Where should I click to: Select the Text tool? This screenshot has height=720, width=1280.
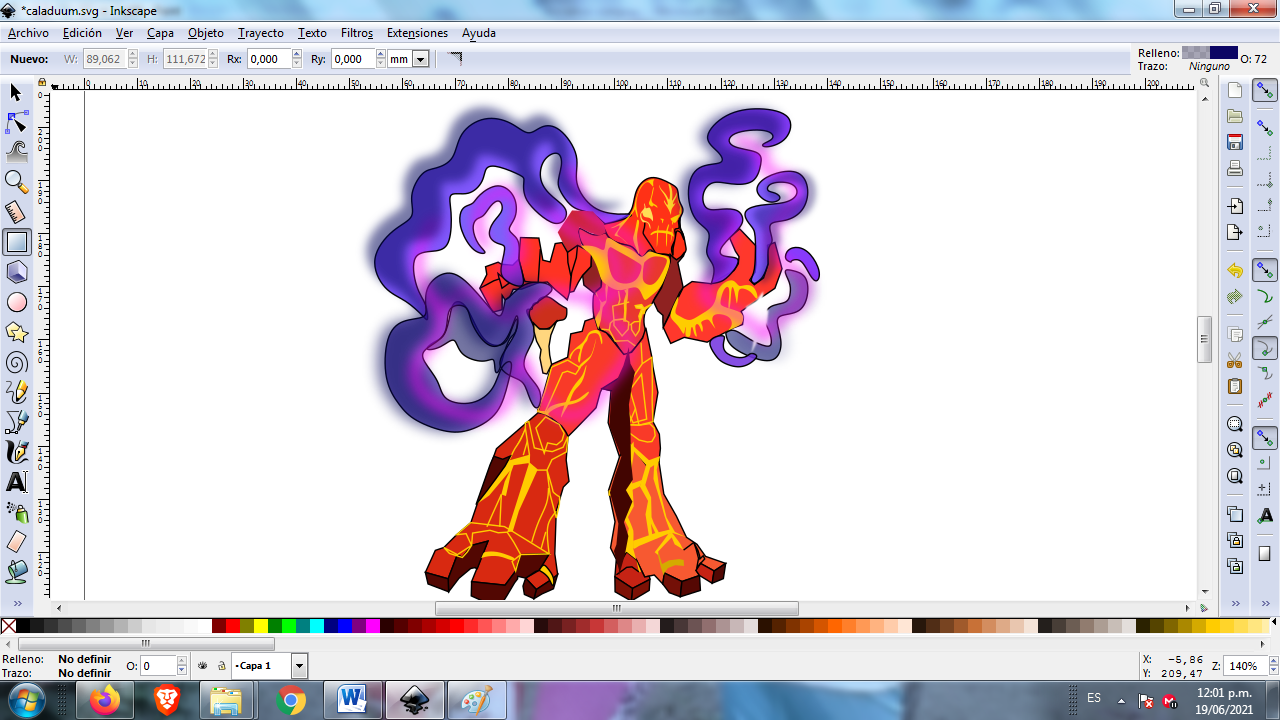tap(16, 482)
